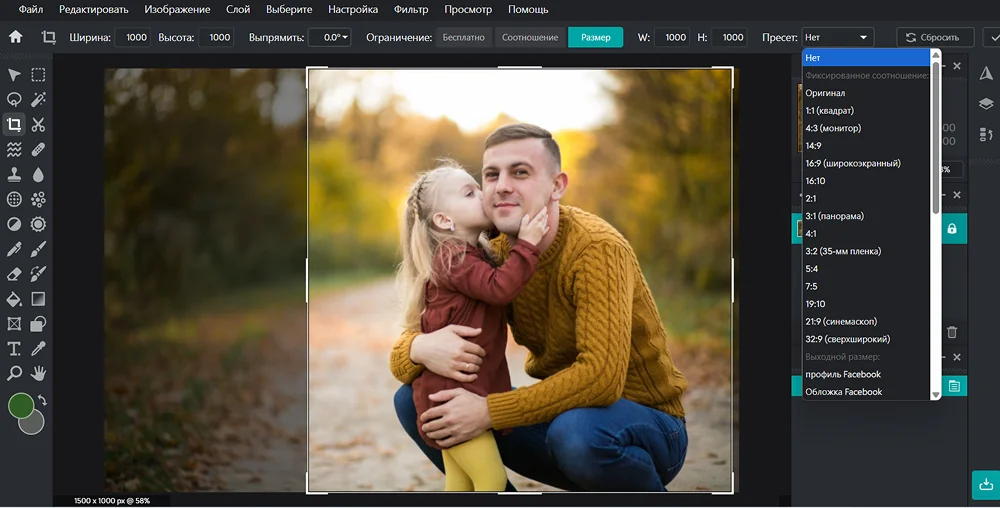Viewport: 1000px width, 508px height.
Task: Pick the Text tool
Action: coord(14,349)
